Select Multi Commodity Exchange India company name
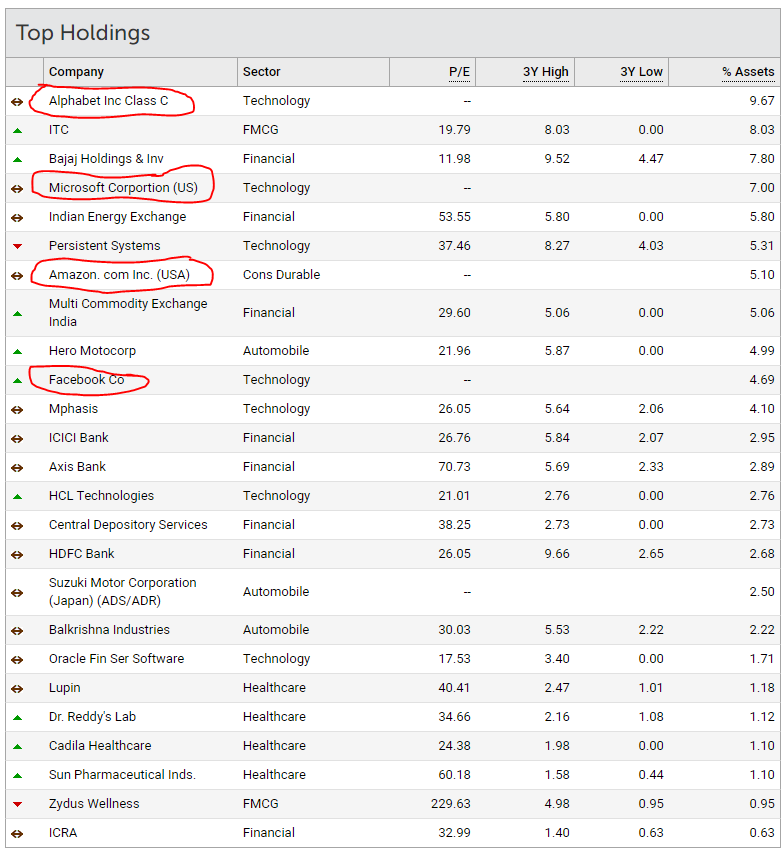 coord(128,313)
